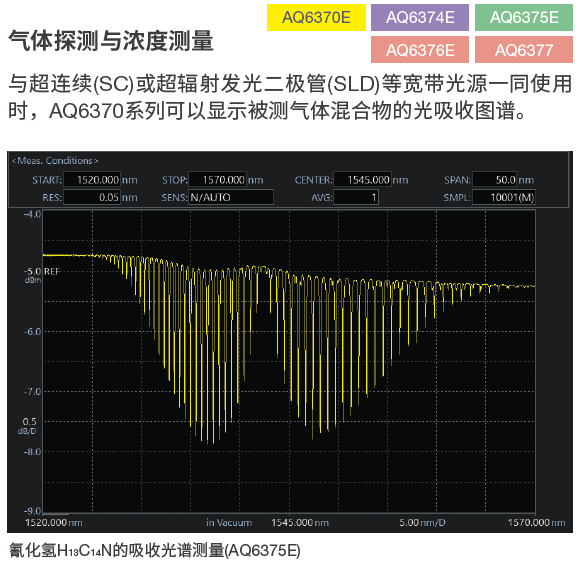The width and height of the screenshot is (580, 565).
Task: Click the -5.0 REF level label
Action: click(41, 272)
